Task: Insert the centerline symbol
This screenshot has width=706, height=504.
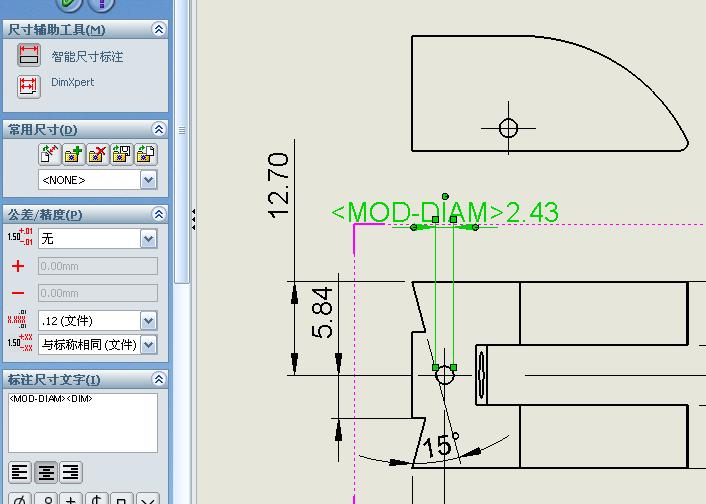Action: [97, 499]
